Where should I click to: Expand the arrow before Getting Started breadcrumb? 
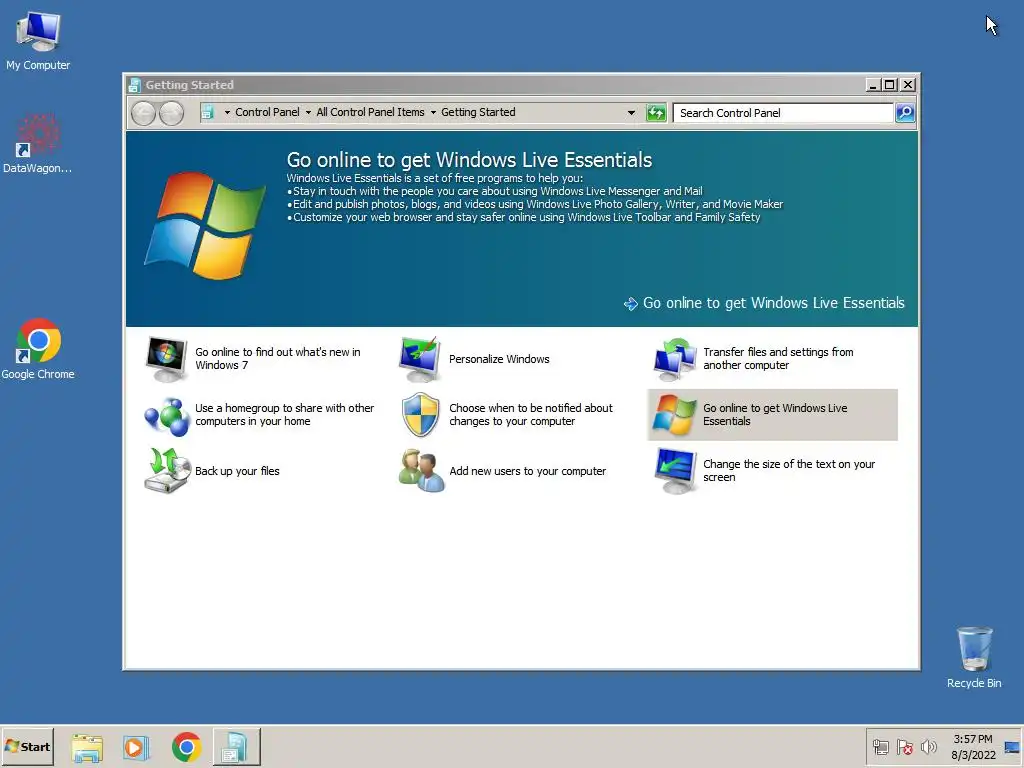tap(433, 113)
